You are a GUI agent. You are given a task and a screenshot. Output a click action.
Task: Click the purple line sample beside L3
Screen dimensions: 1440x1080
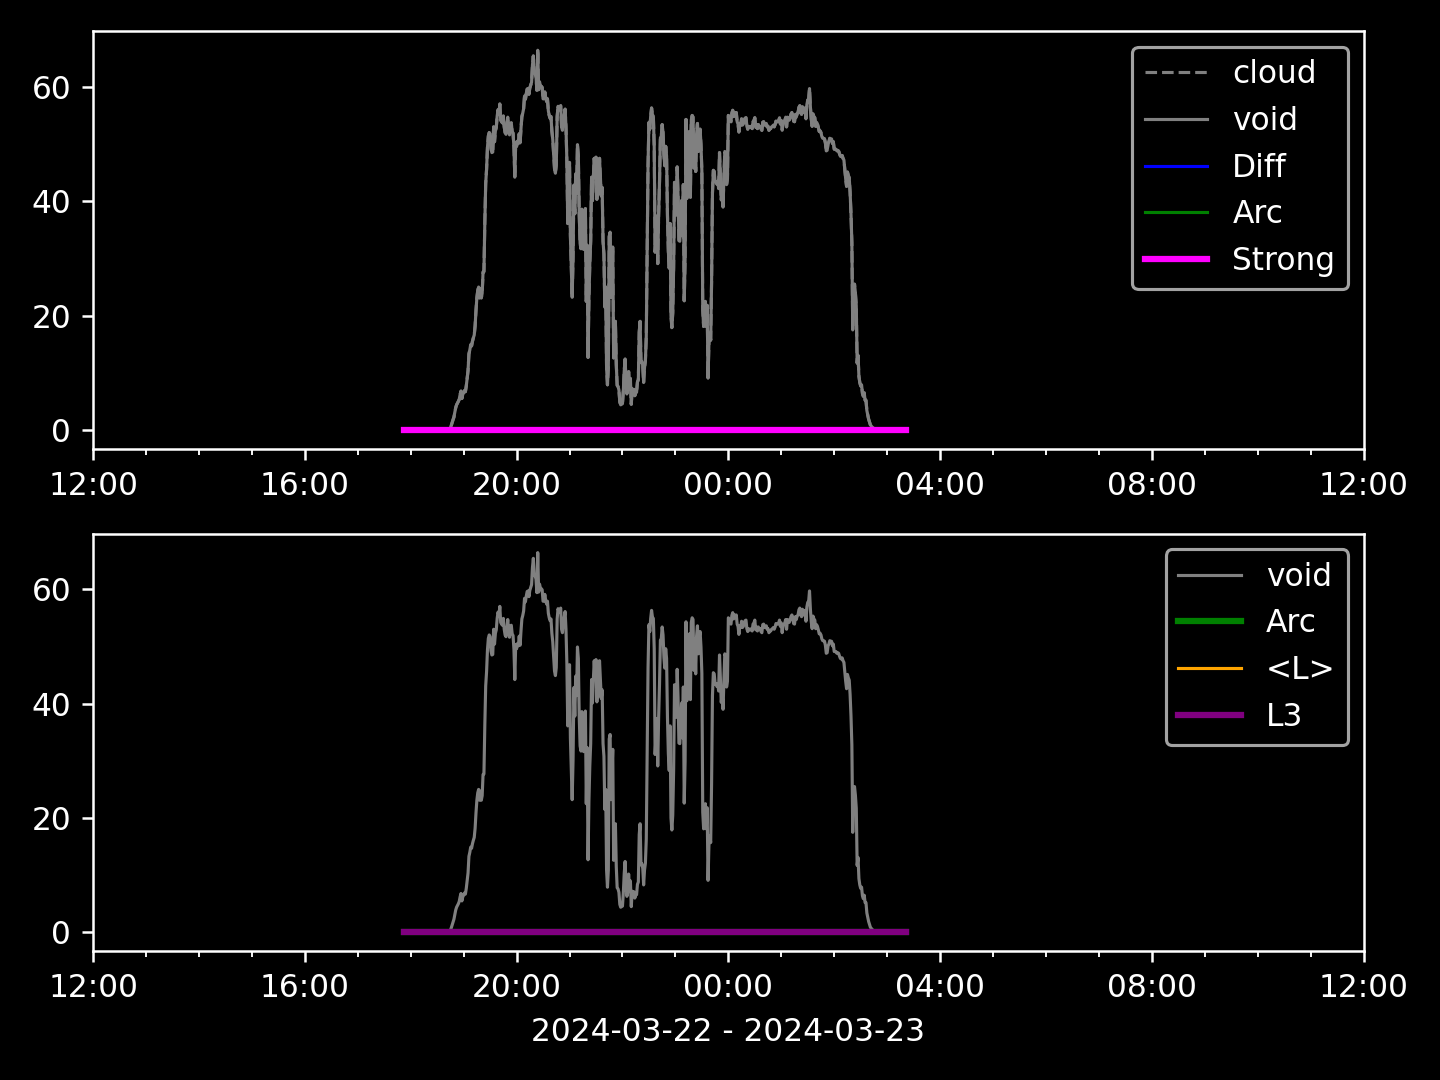[x=1210, y=715]
